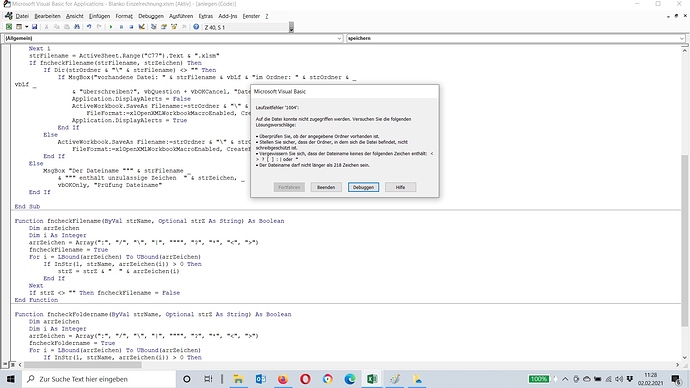This screenshot has height=388, width=690.
Task: Open the Einfügen menu
Action: click(99, 16)
